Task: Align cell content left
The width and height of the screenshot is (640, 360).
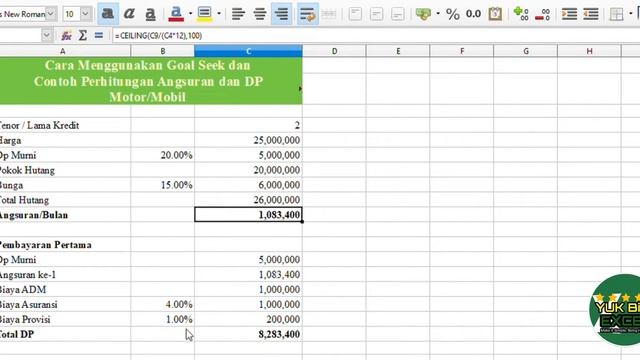Action: (x=238, y=14)
